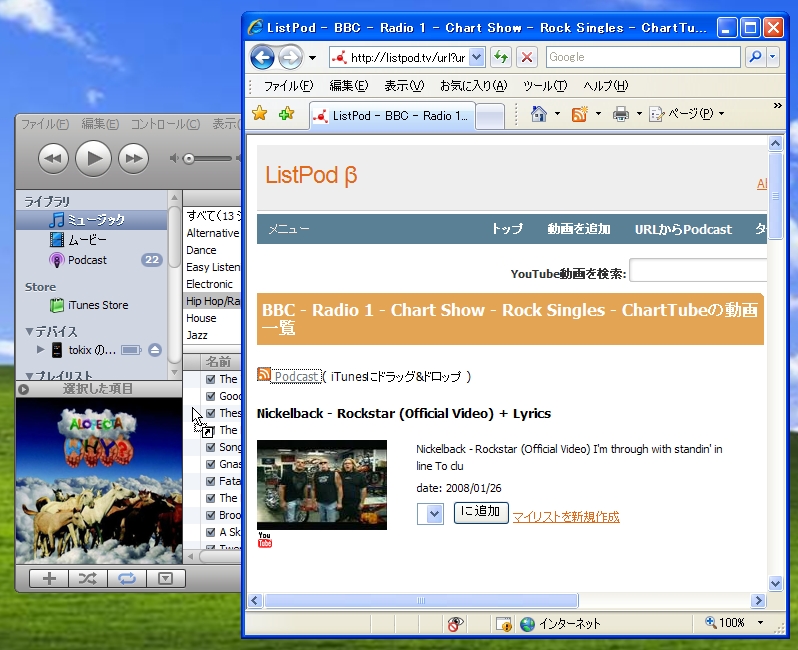The height and width of the screenshot is (650, 798).
Task: Click the iTunes next track button
Action: pos(133,158)
